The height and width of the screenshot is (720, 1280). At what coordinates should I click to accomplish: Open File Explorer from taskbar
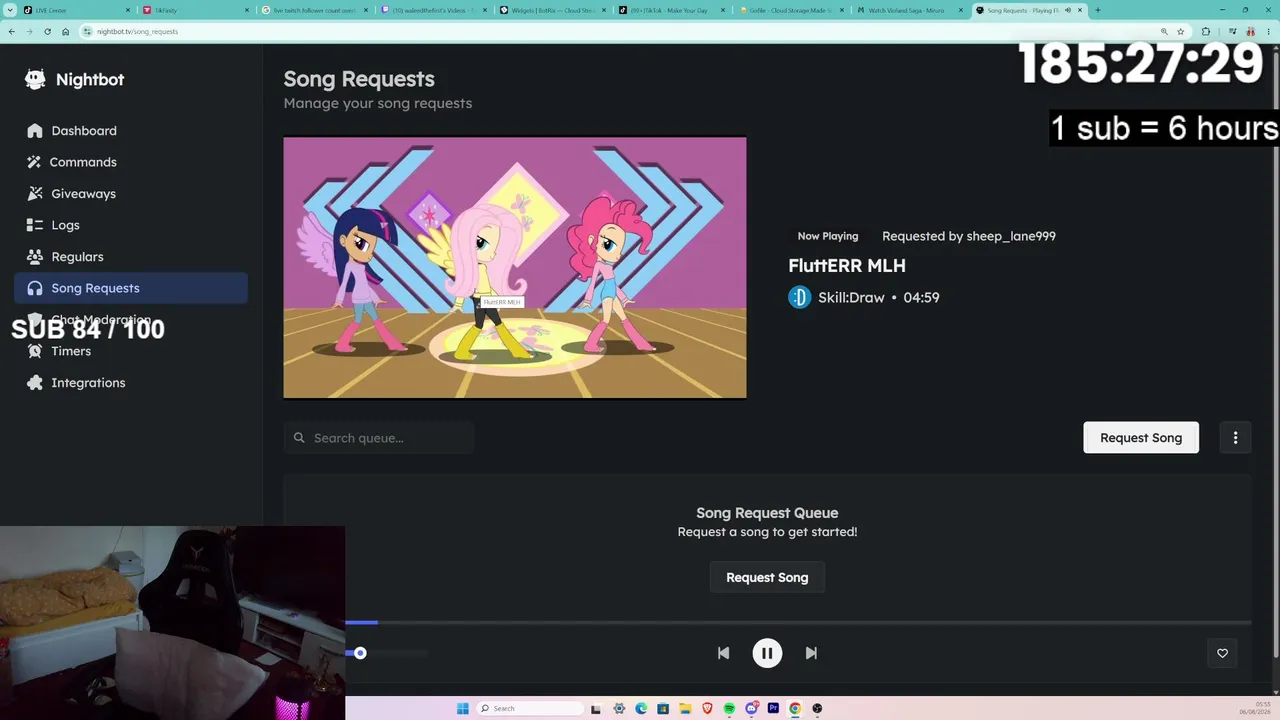coord(685,708)
